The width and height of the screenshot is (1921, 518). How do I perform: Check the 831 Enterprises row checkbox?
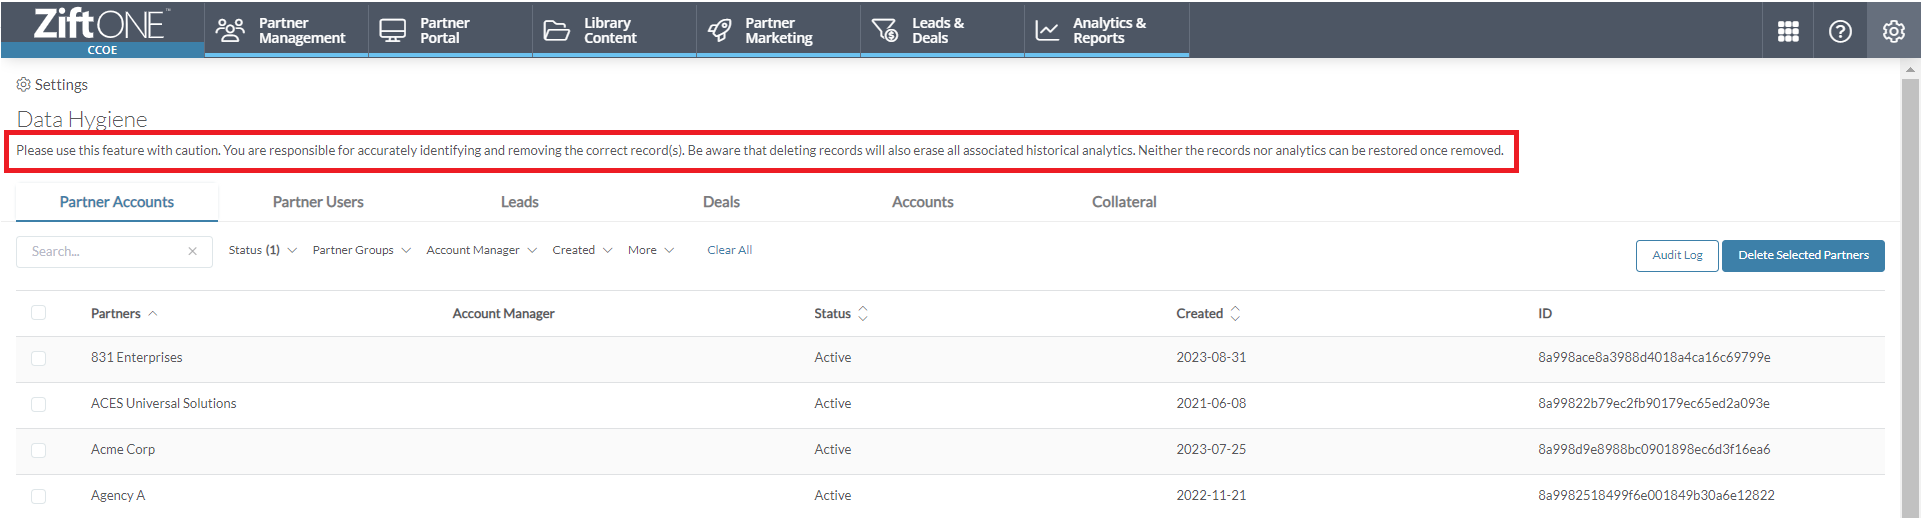[x=38, y=358]
